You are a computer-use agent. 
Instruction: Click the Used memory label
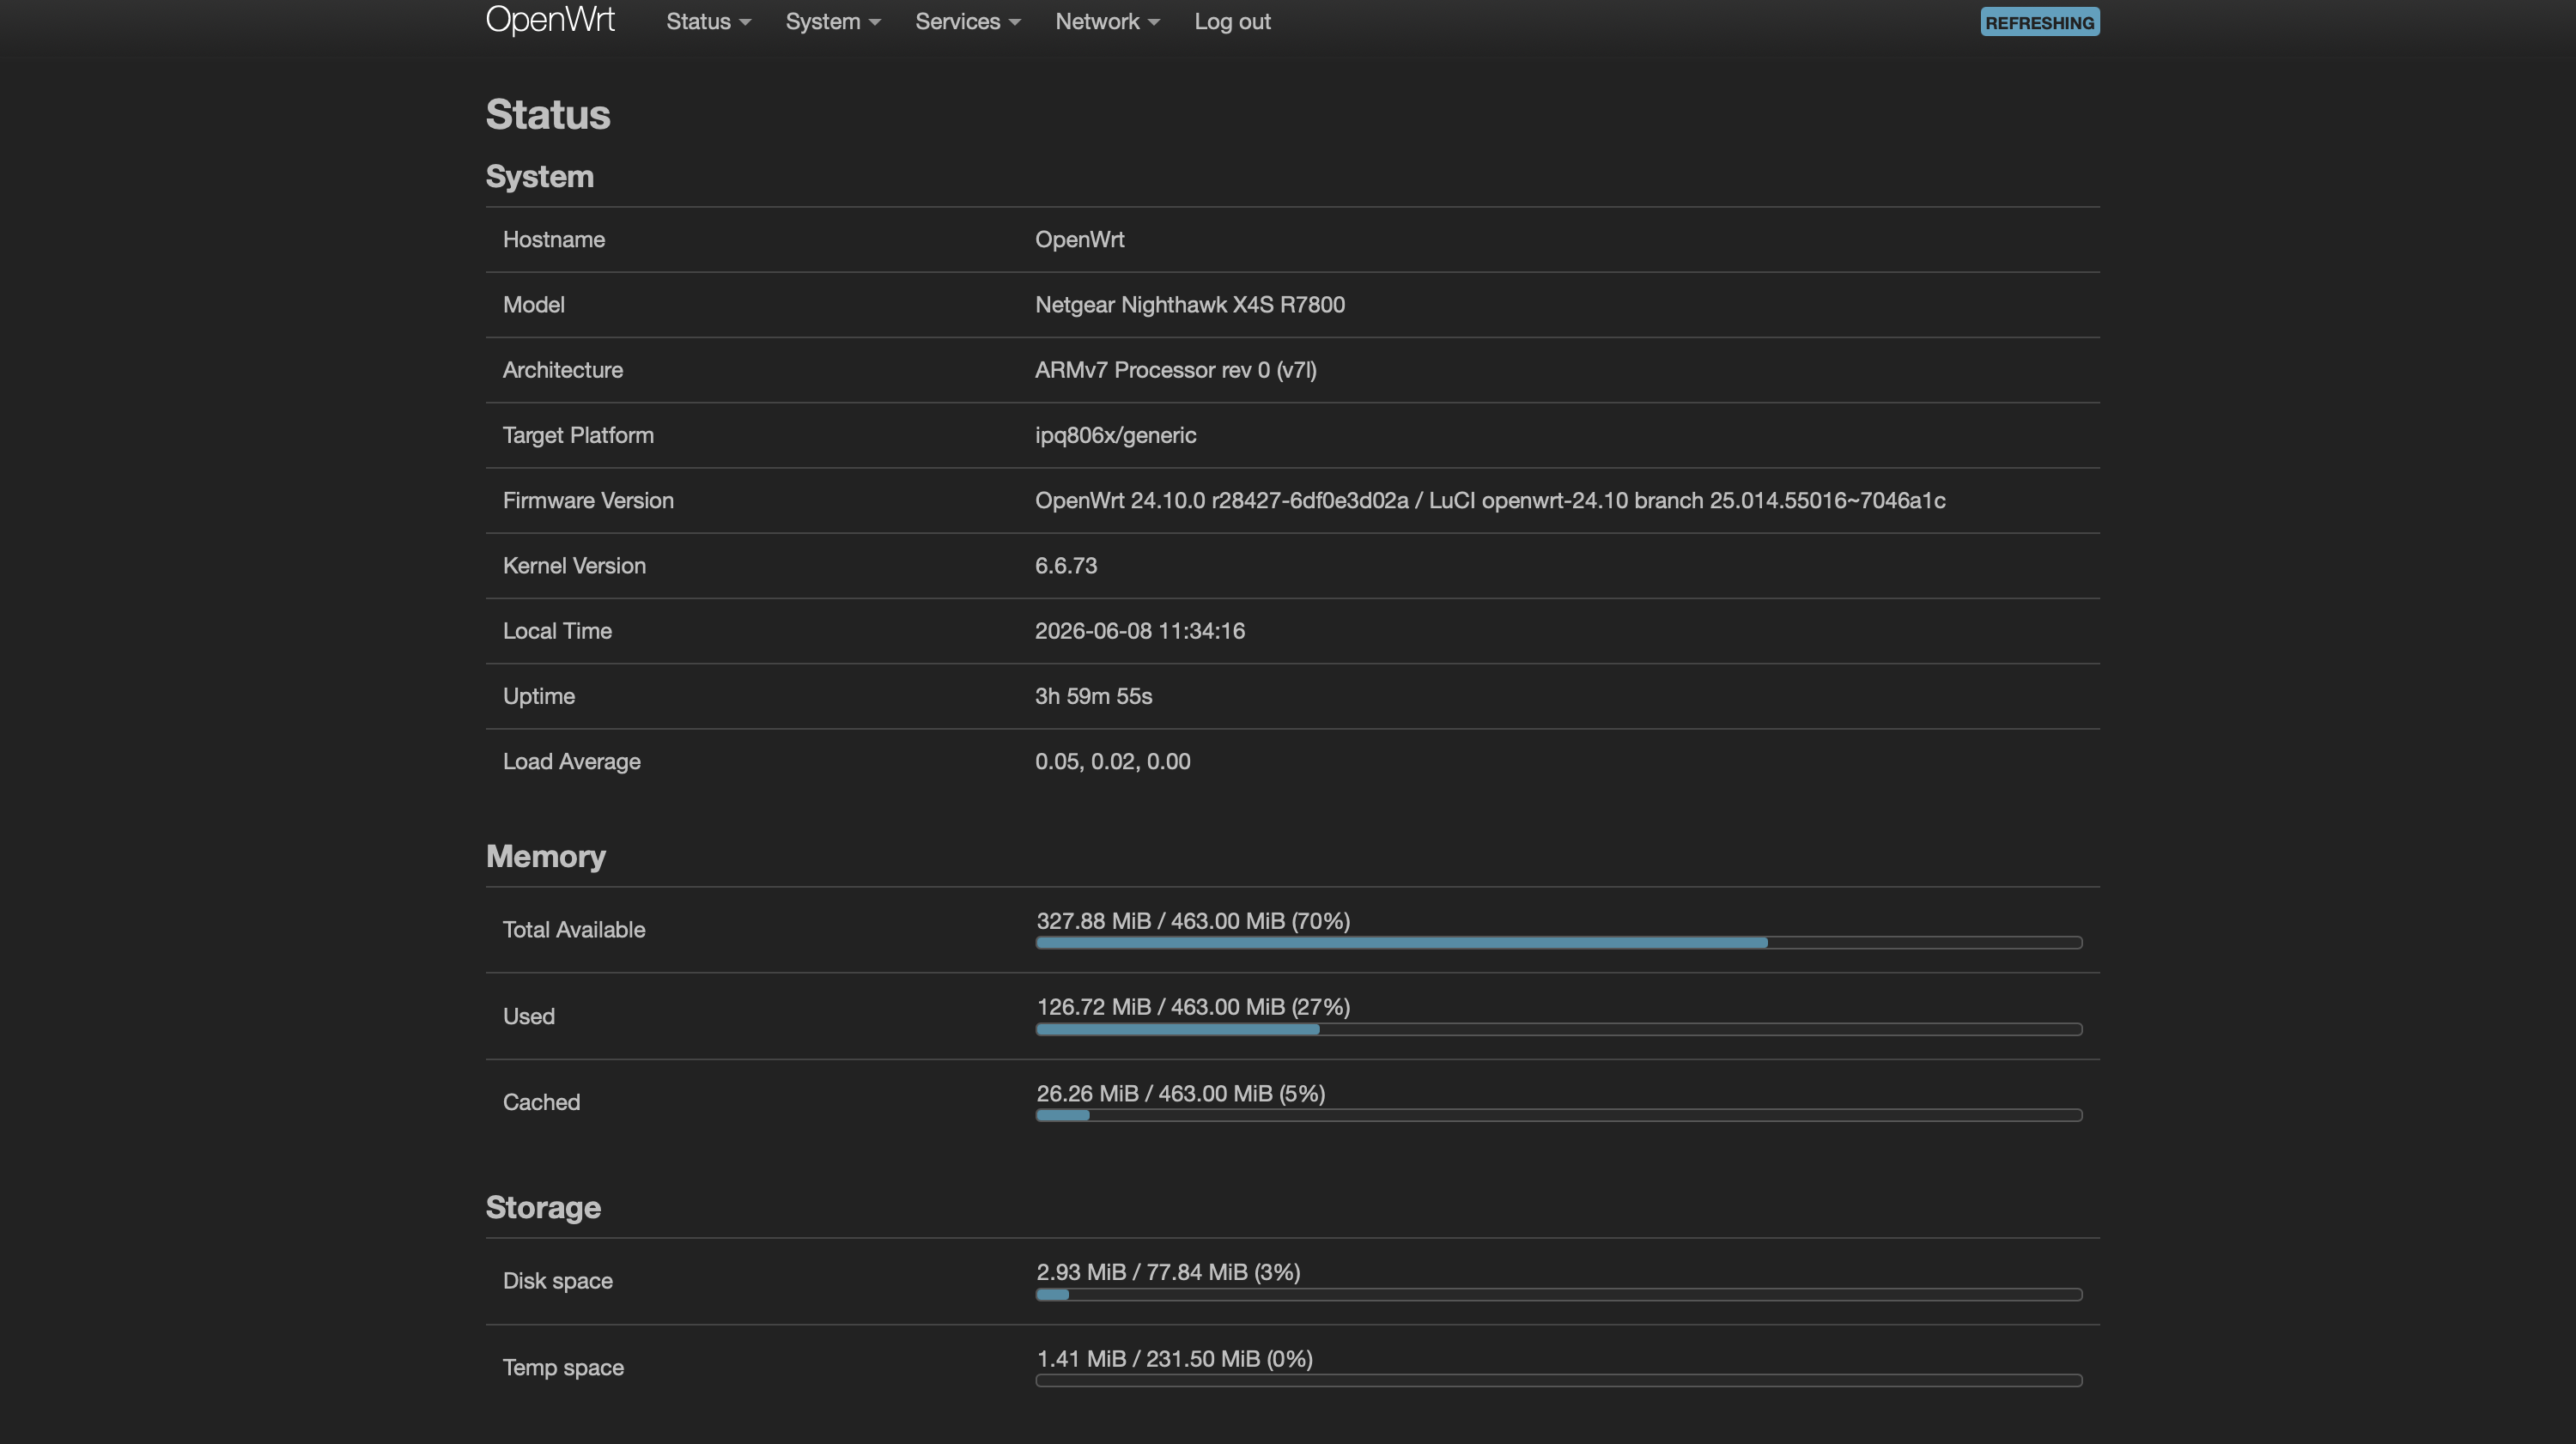pyautogui.click(x=528, y=1016)
